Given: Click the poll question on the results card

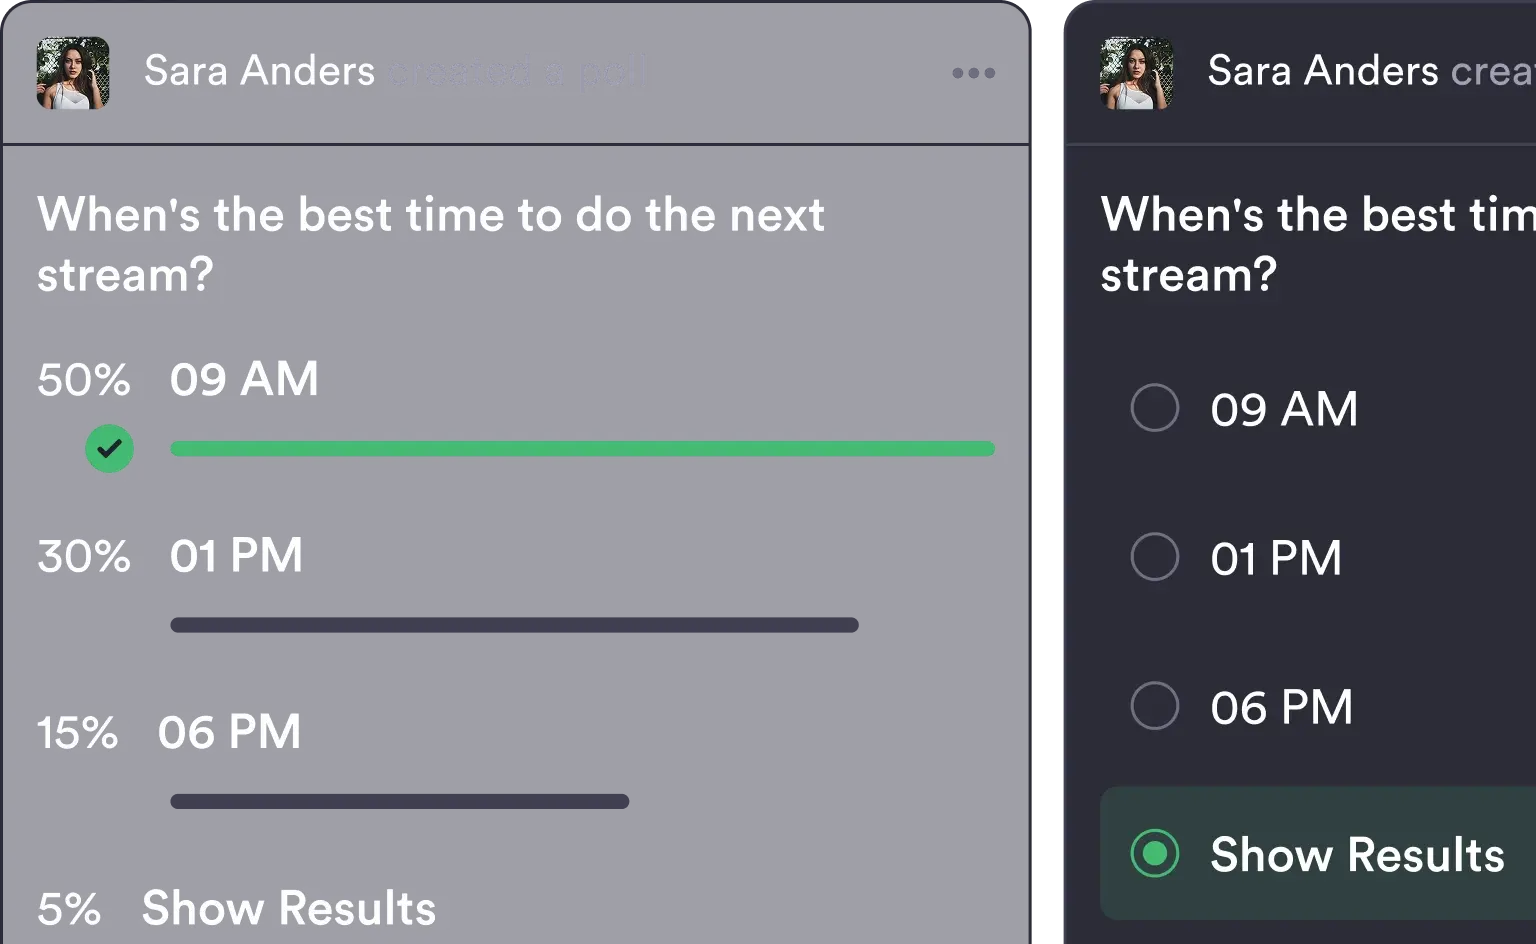Looking at the screenshot, I should [430, 244].
